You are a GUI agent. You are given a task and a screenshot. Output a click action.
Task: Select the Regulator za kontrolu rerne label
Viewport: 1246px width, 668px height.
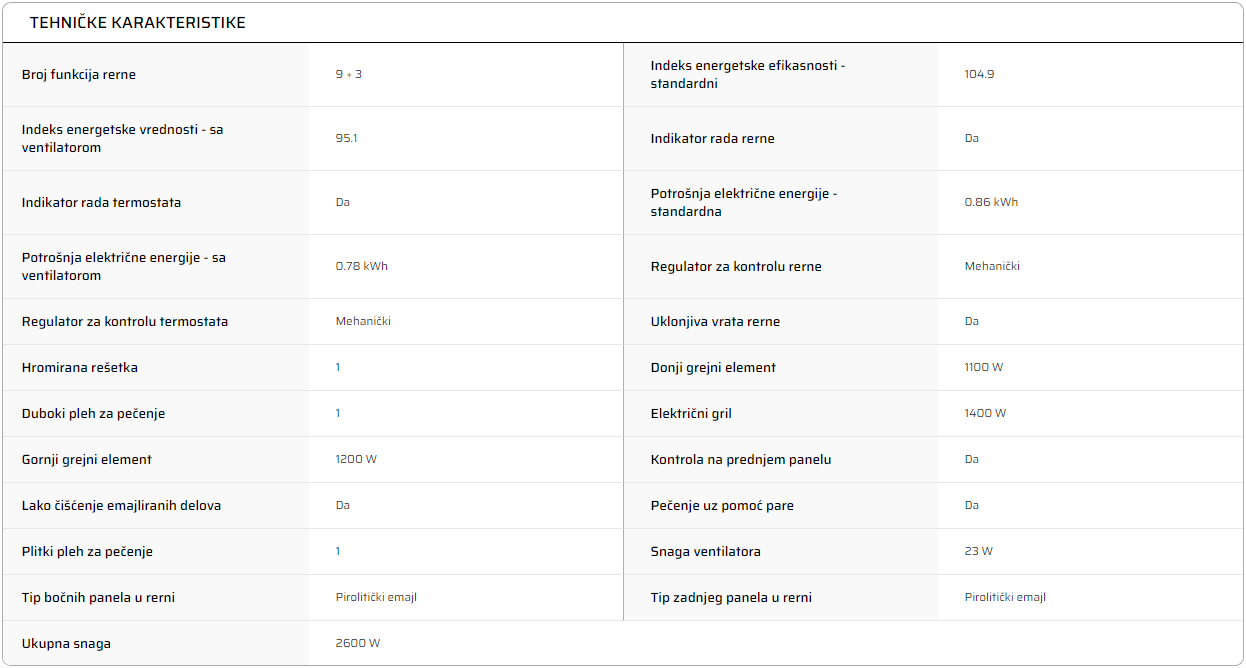736,267
